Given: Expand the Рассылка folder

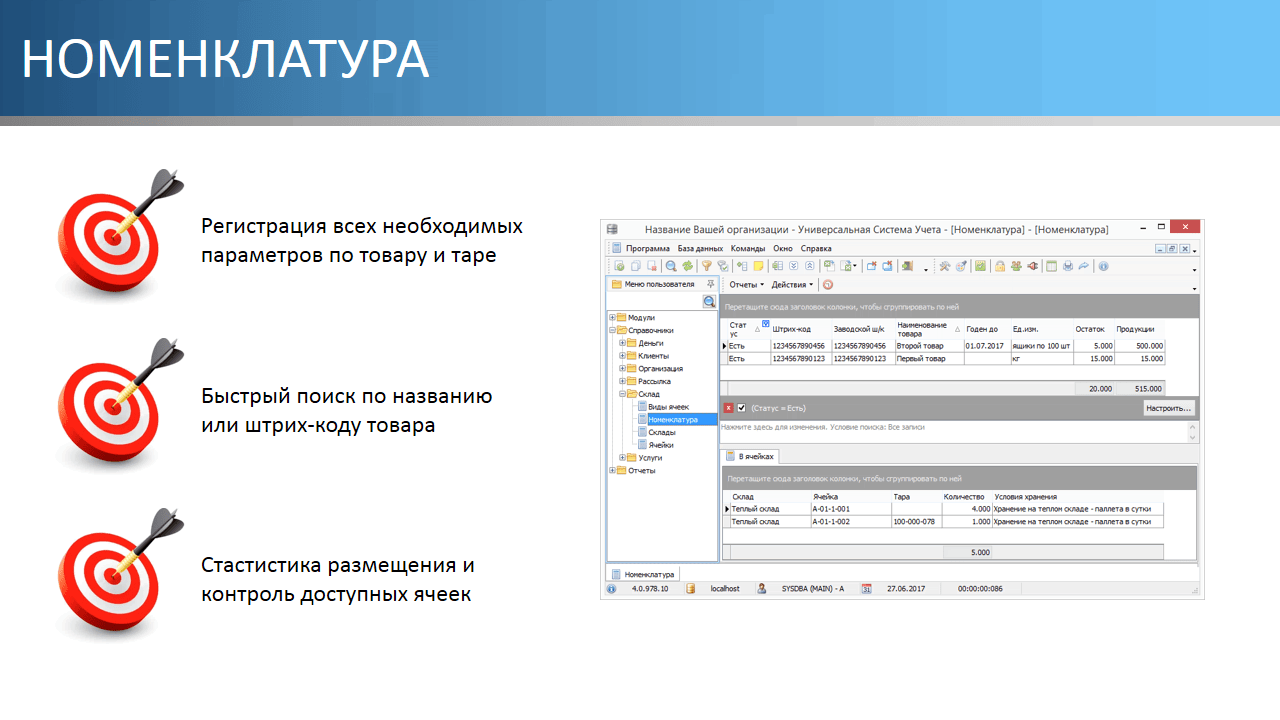Looking at the screenshot, I should [622, 381].
